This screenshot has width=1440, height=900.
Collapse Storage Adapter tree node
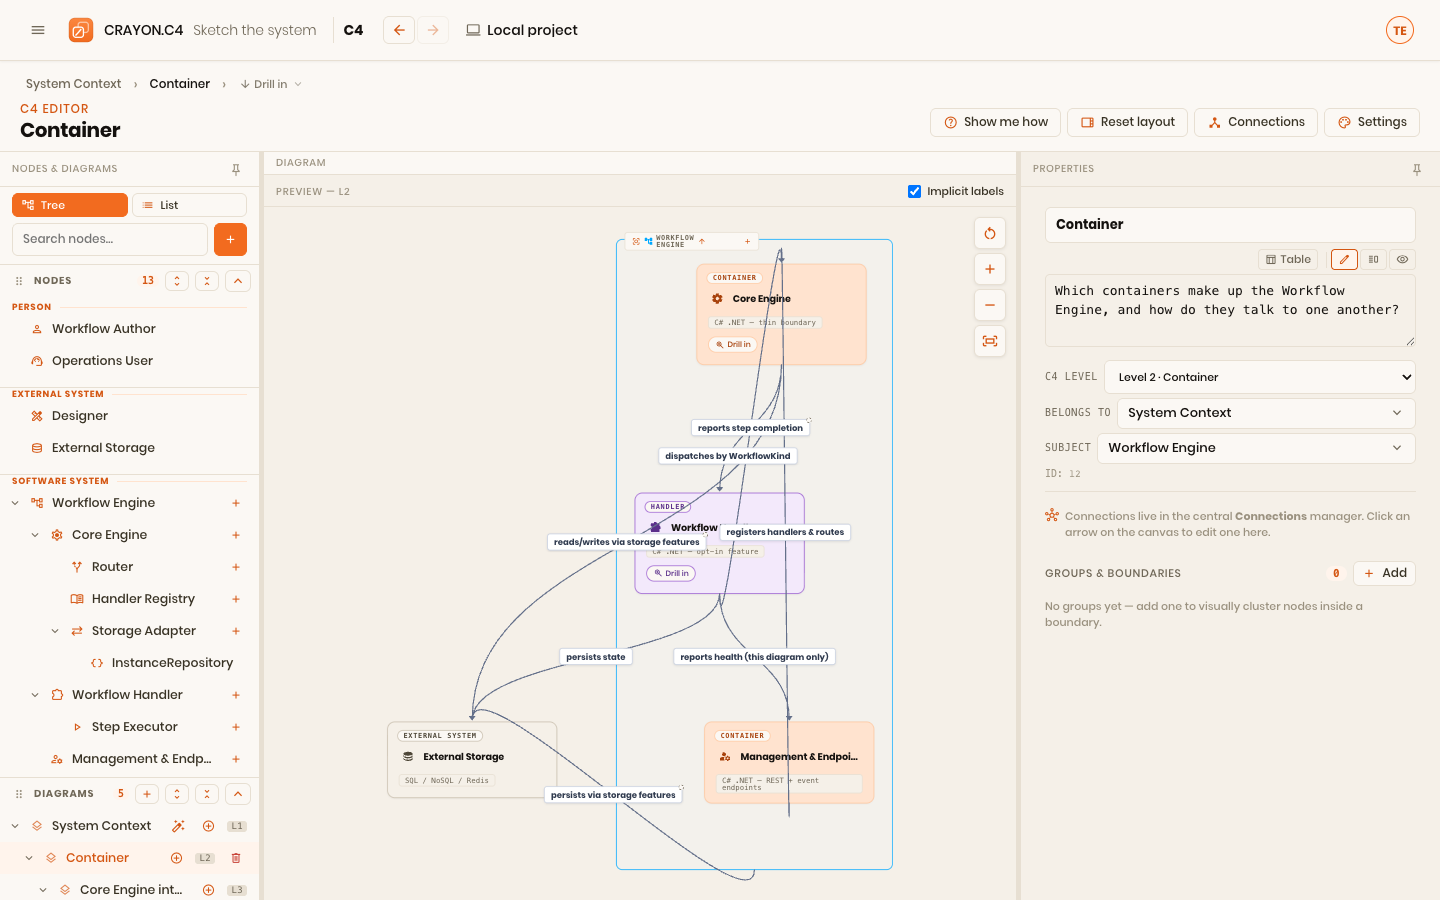click(x=55, y=631)
